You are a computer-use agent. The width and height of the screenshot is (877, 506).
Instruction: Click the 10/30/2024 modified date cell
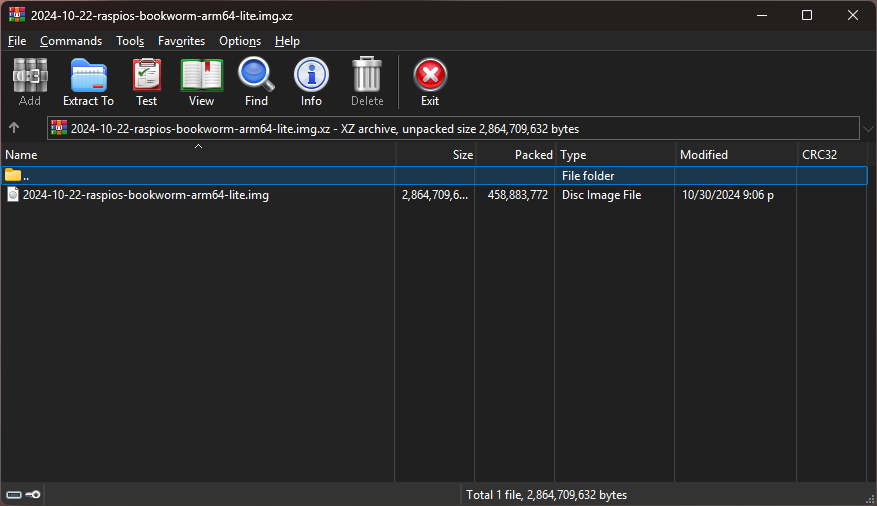(x=728, y=195)
